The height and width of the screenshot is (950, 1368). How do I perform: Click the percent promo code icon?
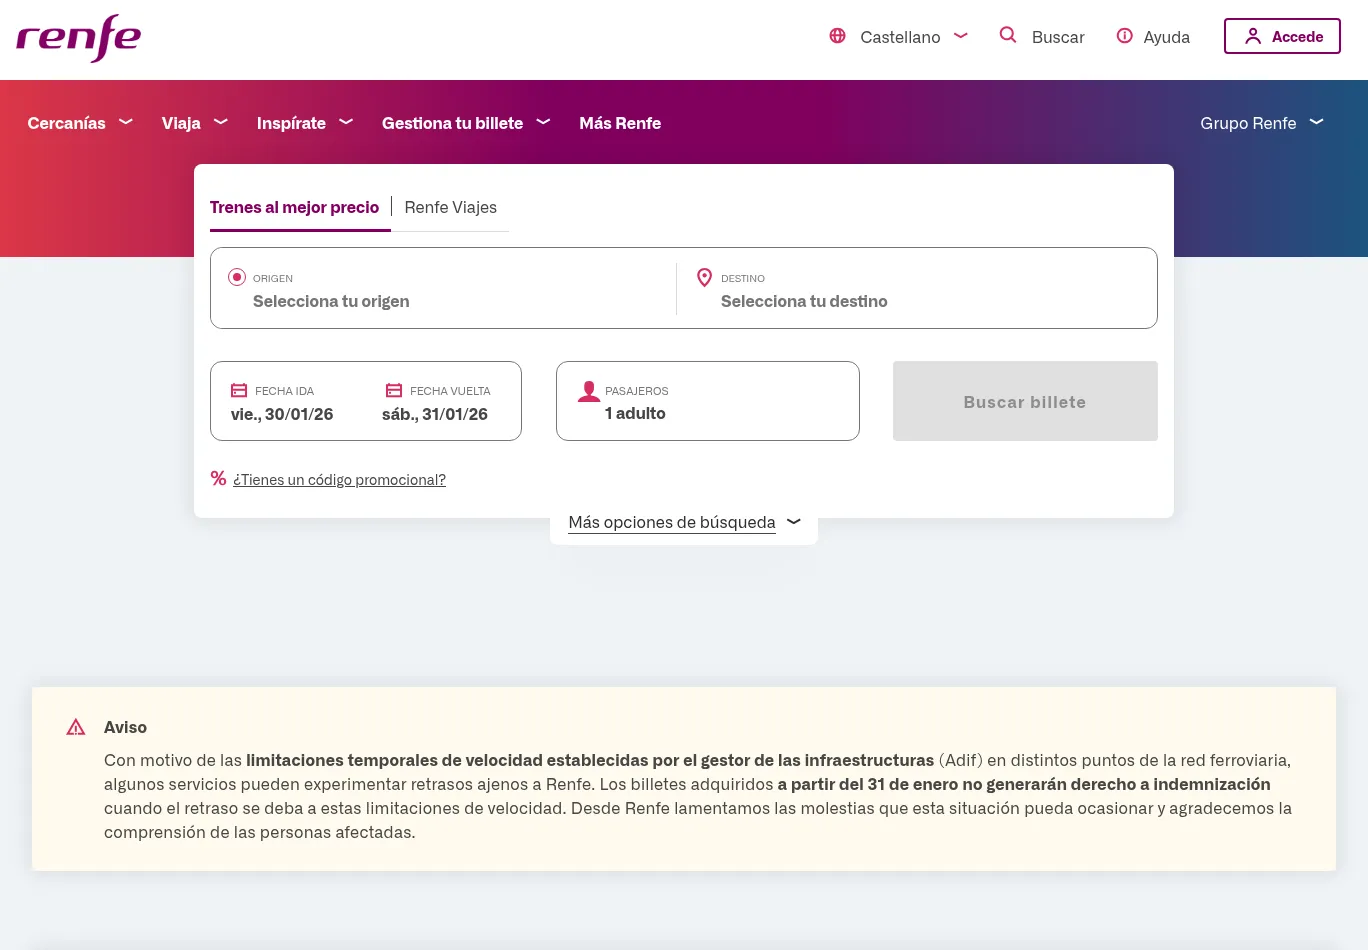coord(218,479)
